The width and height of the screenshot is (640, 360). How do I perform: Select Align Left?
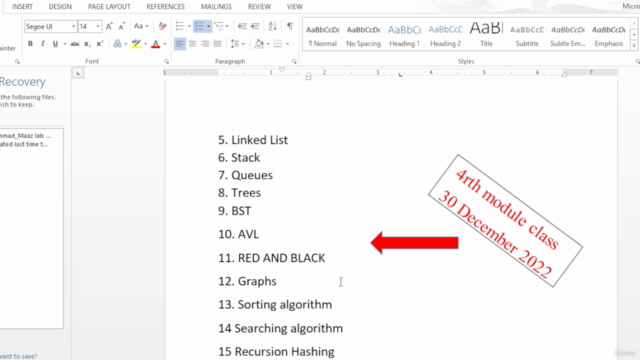[x=180, y=44]
